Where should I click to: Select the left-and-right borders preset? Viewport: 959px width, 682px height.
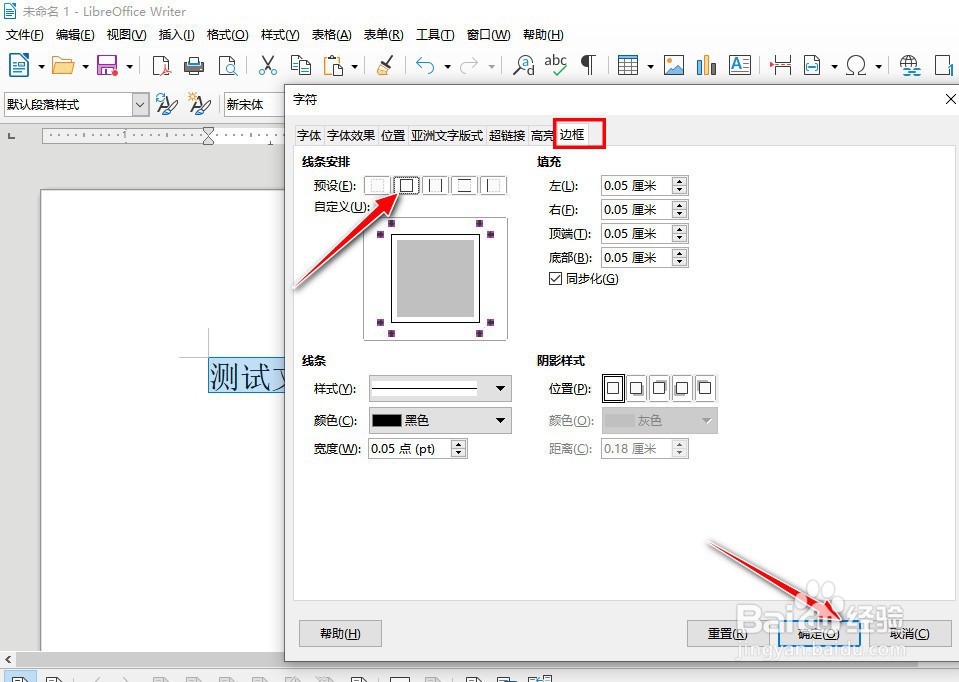435,185
